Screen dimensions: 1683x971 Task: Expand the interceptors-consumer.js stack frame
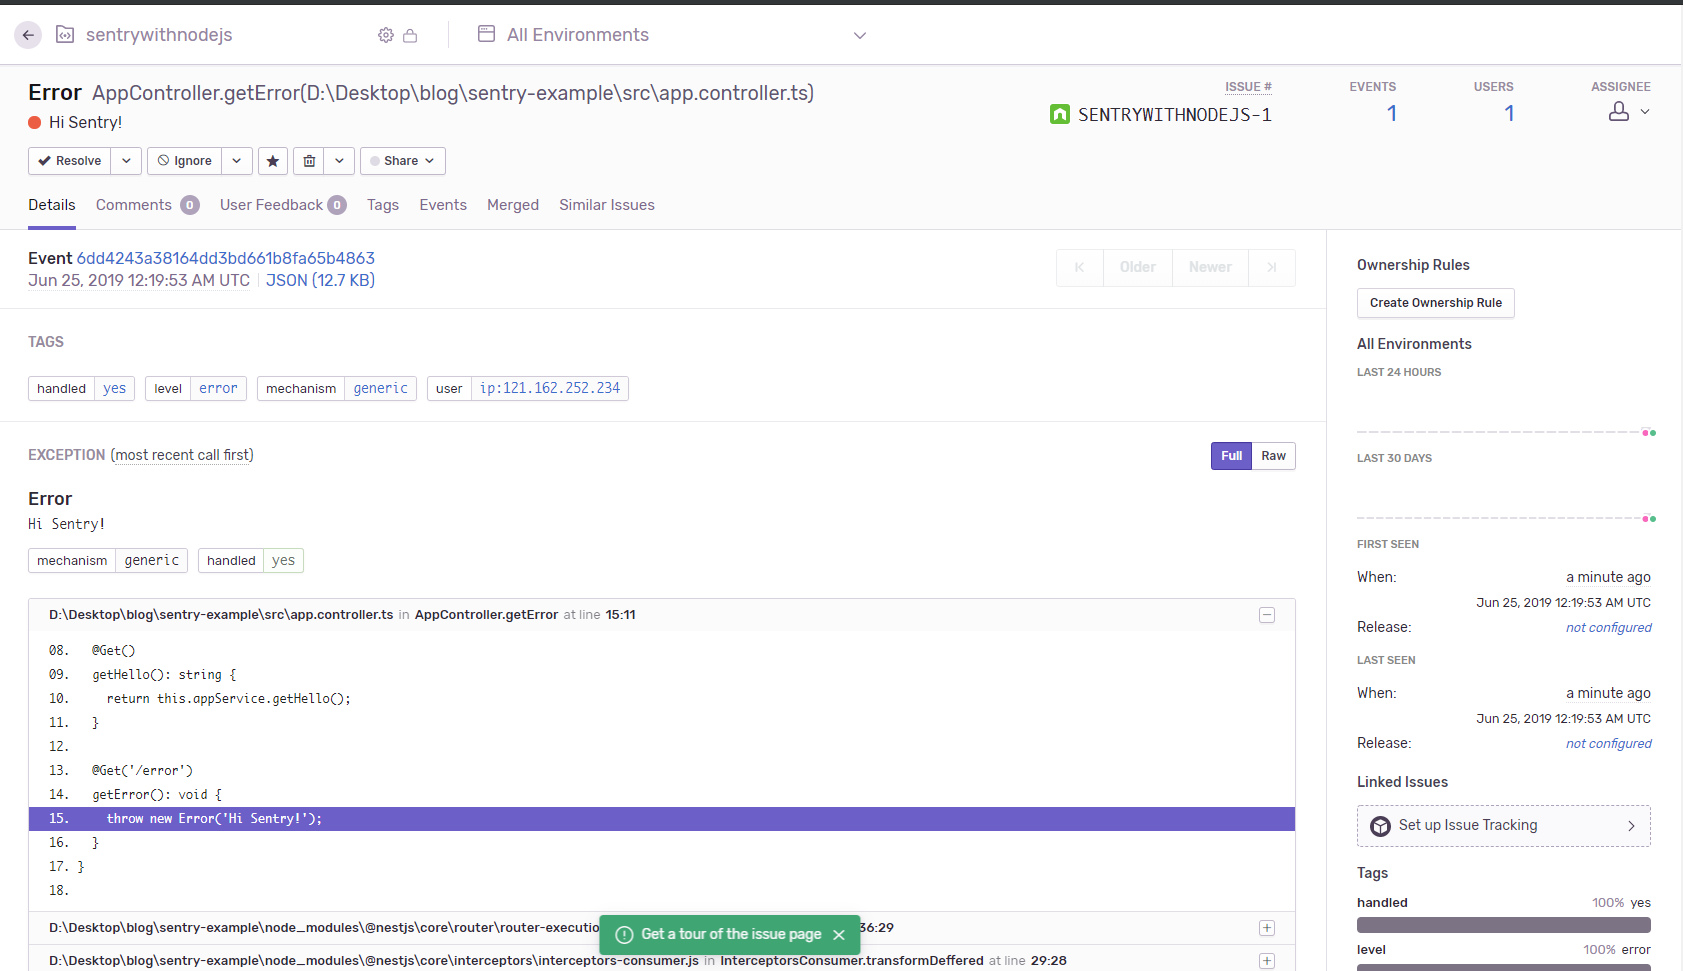pos(1267,961)
